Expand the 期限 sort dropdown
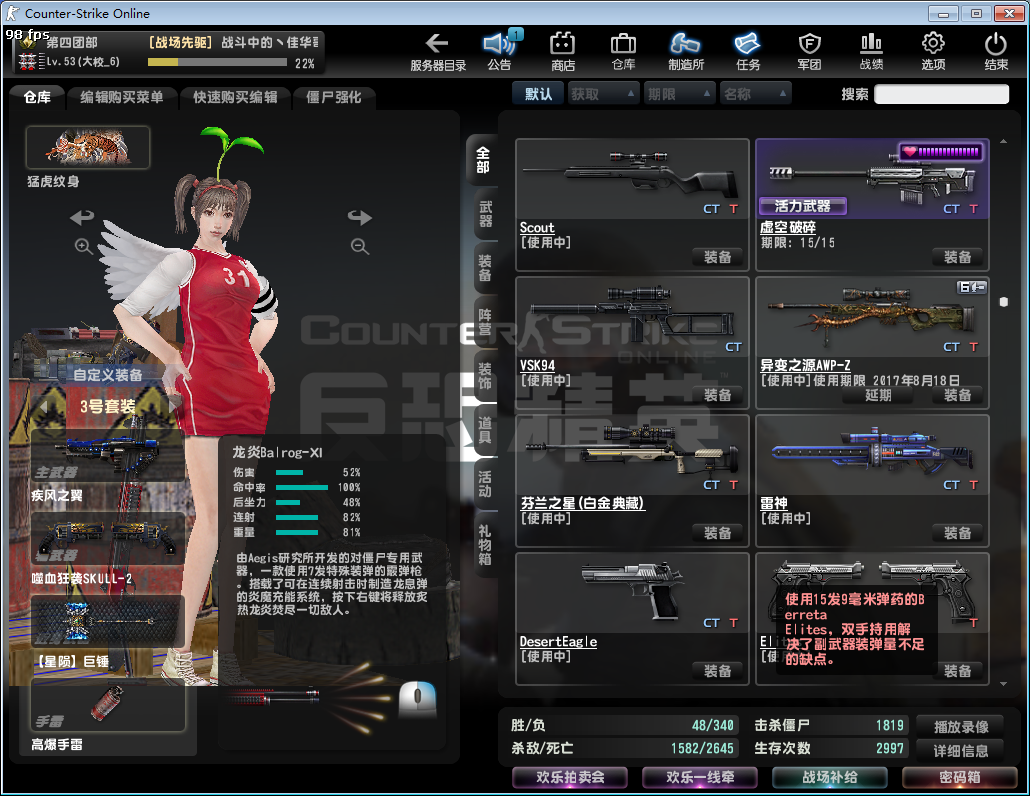This screenshot has width=1030, height=796. (x=679, y=95)
